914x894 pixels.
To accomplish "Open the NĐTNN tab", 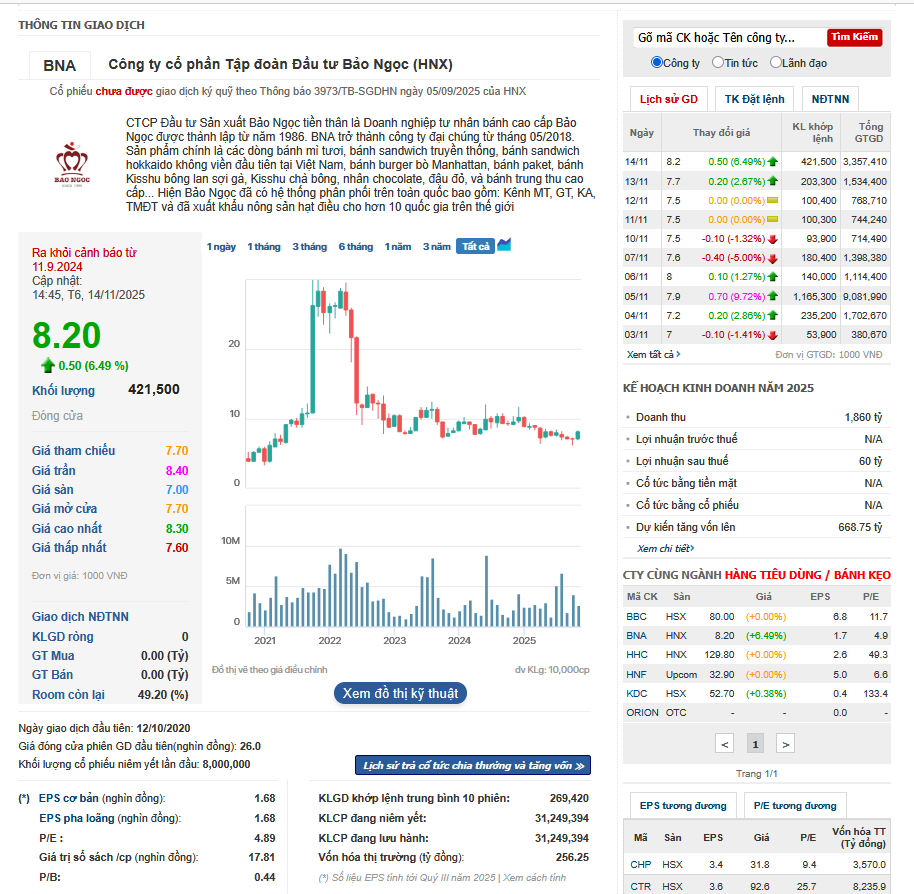I will pos(830,99).
